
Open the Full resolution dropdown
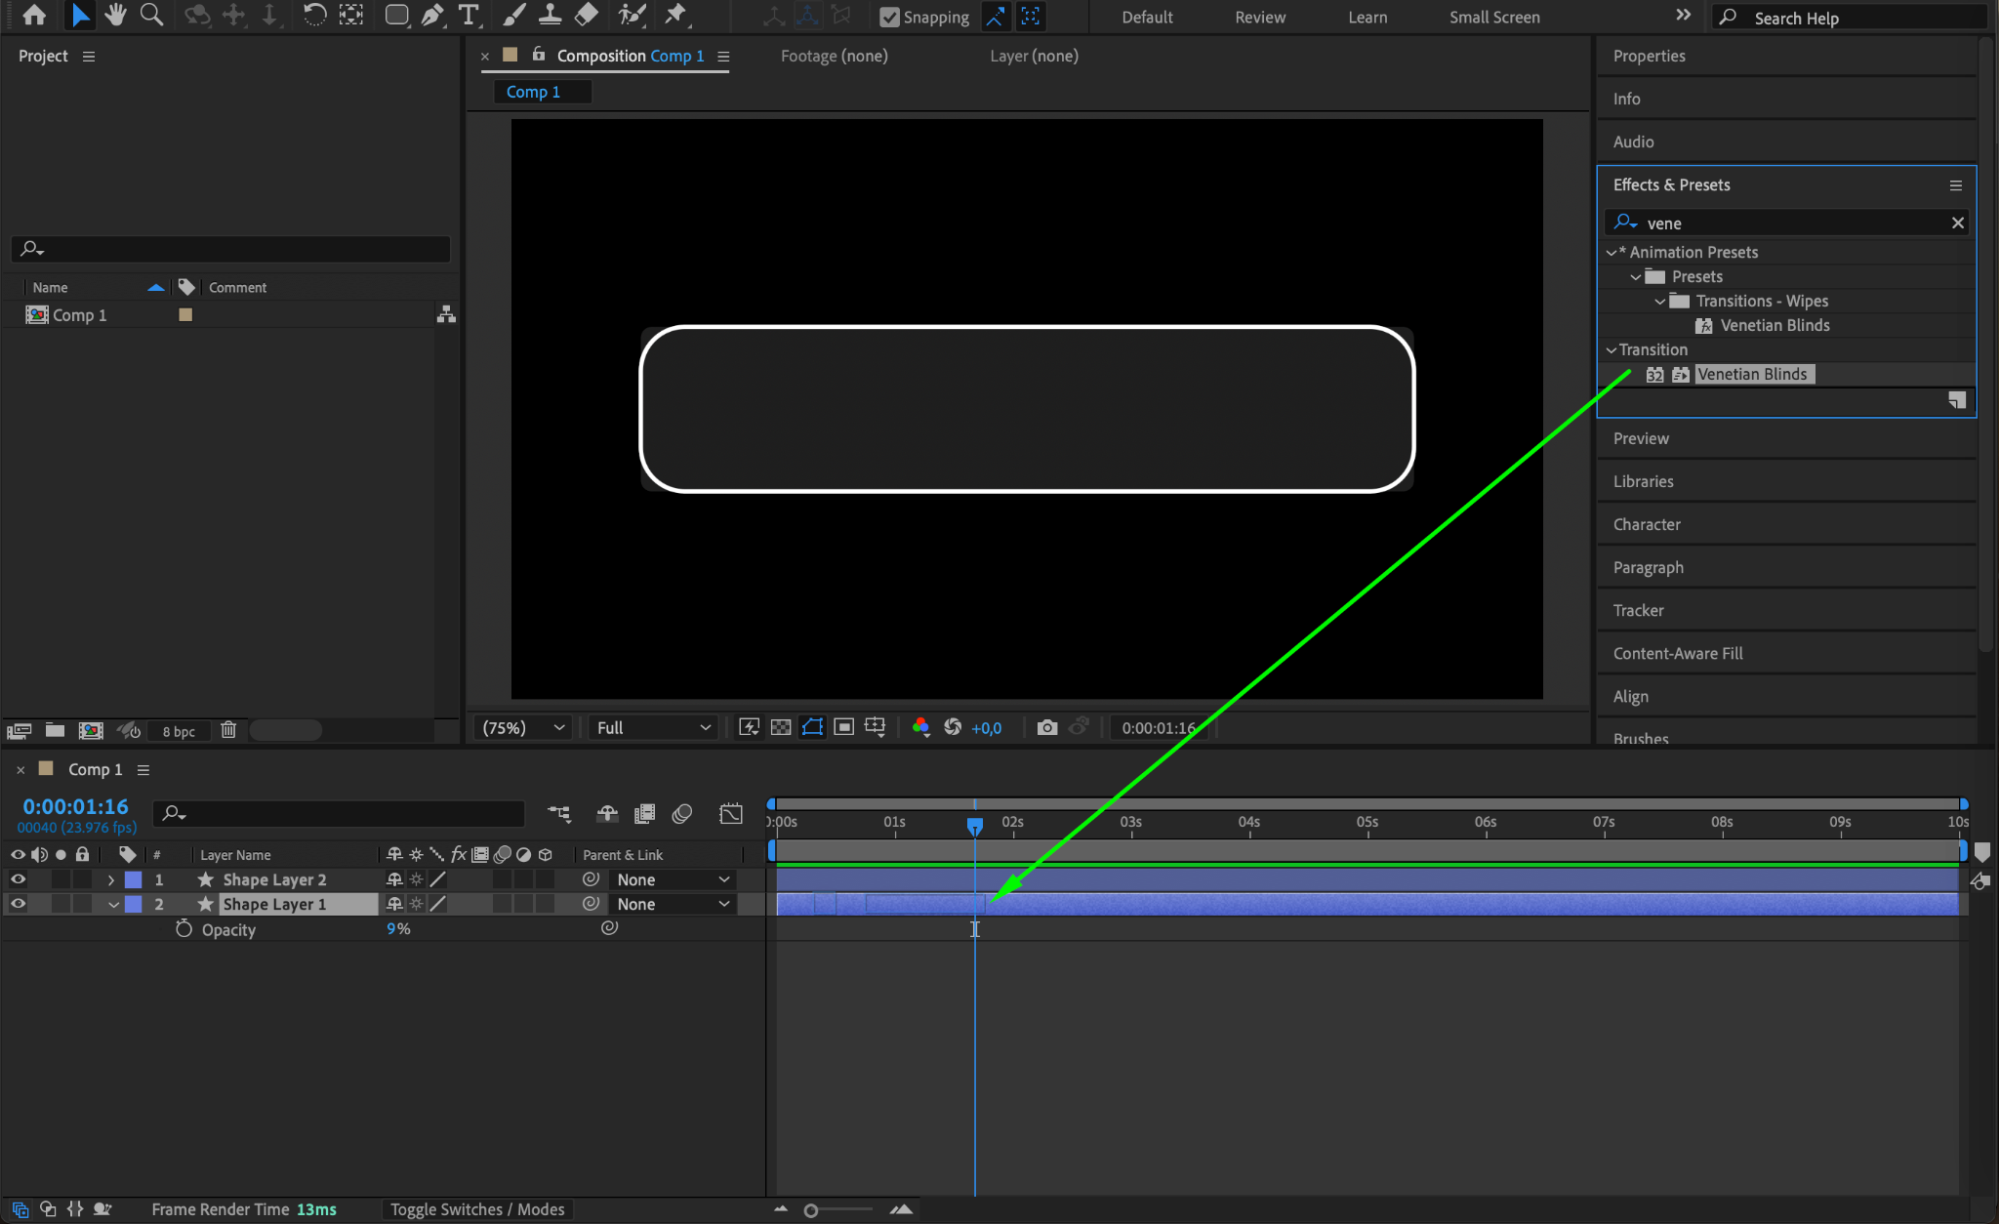652,727
